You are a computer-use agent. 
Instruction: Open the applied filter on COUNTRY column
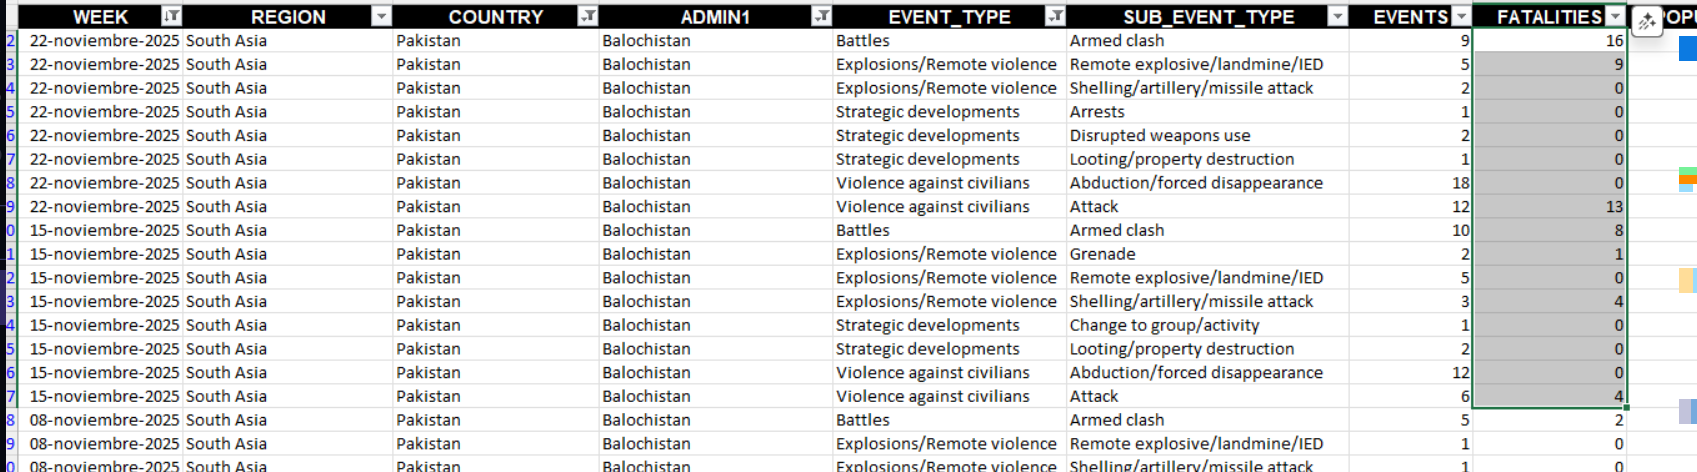pyautogui.click(x=588, y=16)
